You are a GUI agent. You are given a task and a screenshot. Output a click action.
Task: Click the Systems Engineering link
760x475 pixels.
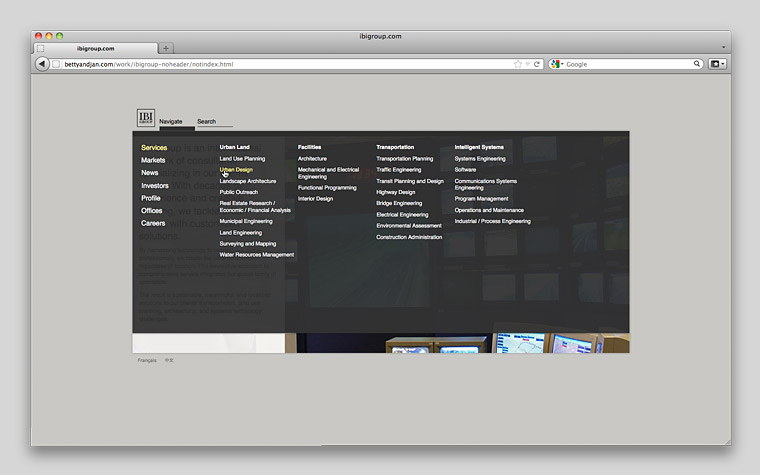click(x=479, y=158)
